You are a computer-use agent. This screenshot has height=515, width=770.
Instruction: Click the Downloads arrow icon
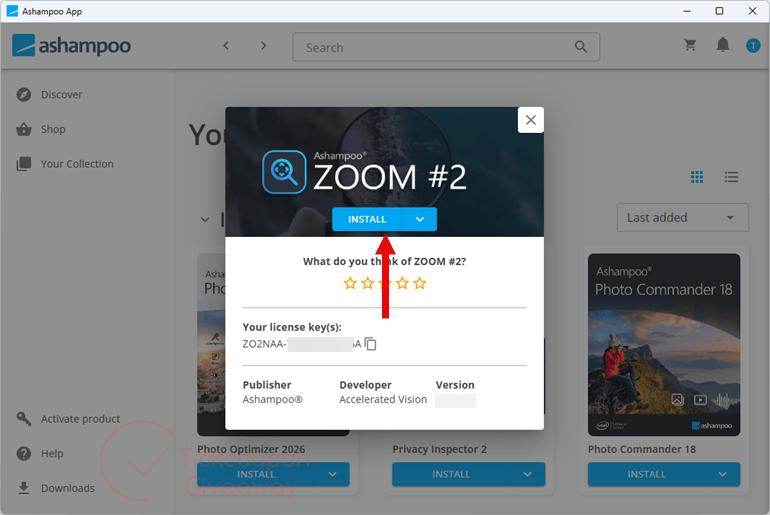pos(24,488)
